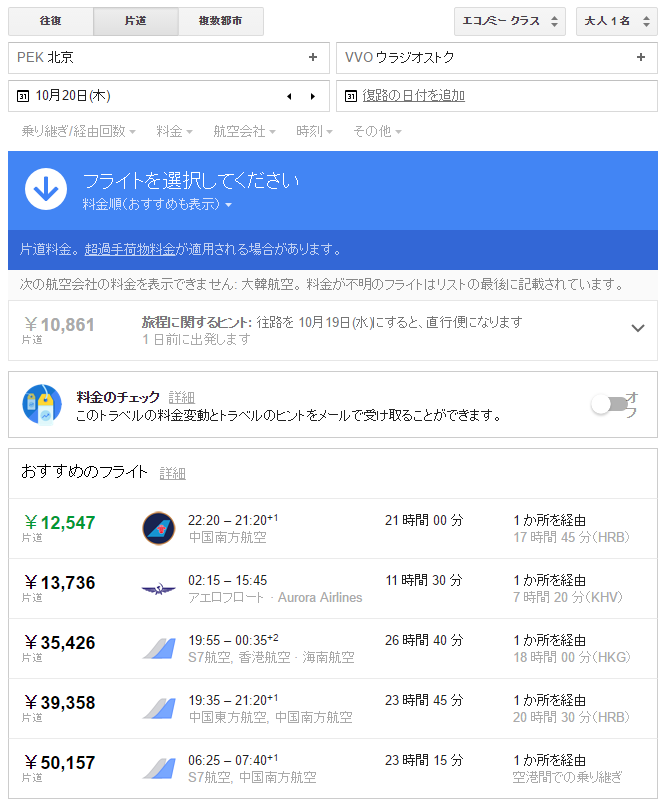Click the blue down-arrow circle icon
Screen dimensions: 665x799
coord(46,189)
